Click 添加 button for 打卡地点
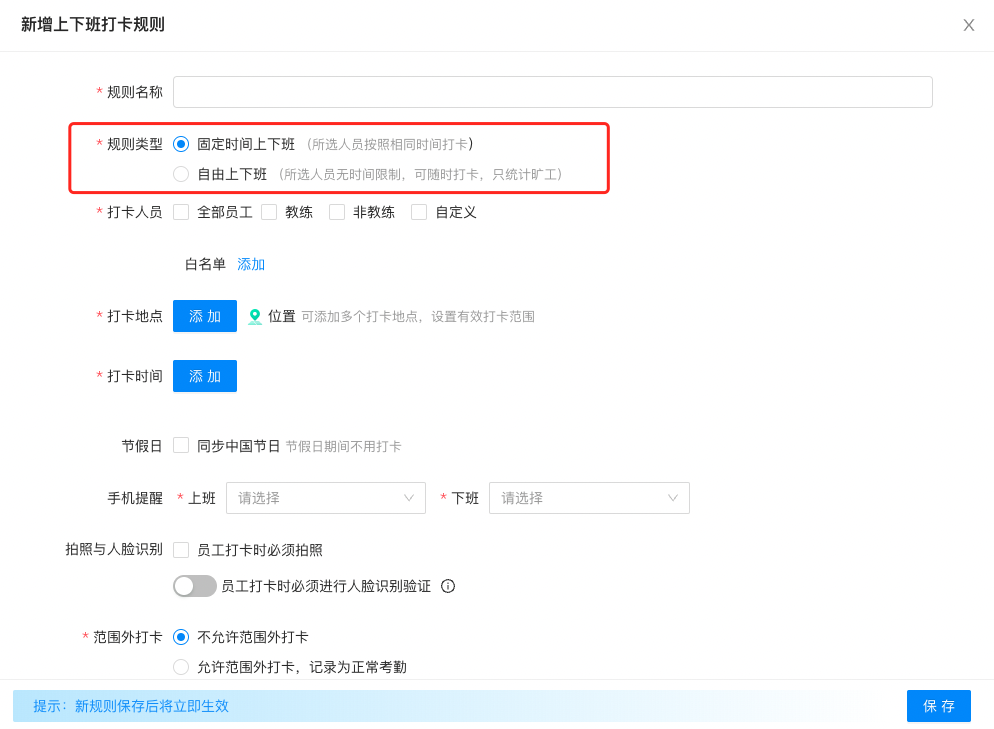 point(205,316)
